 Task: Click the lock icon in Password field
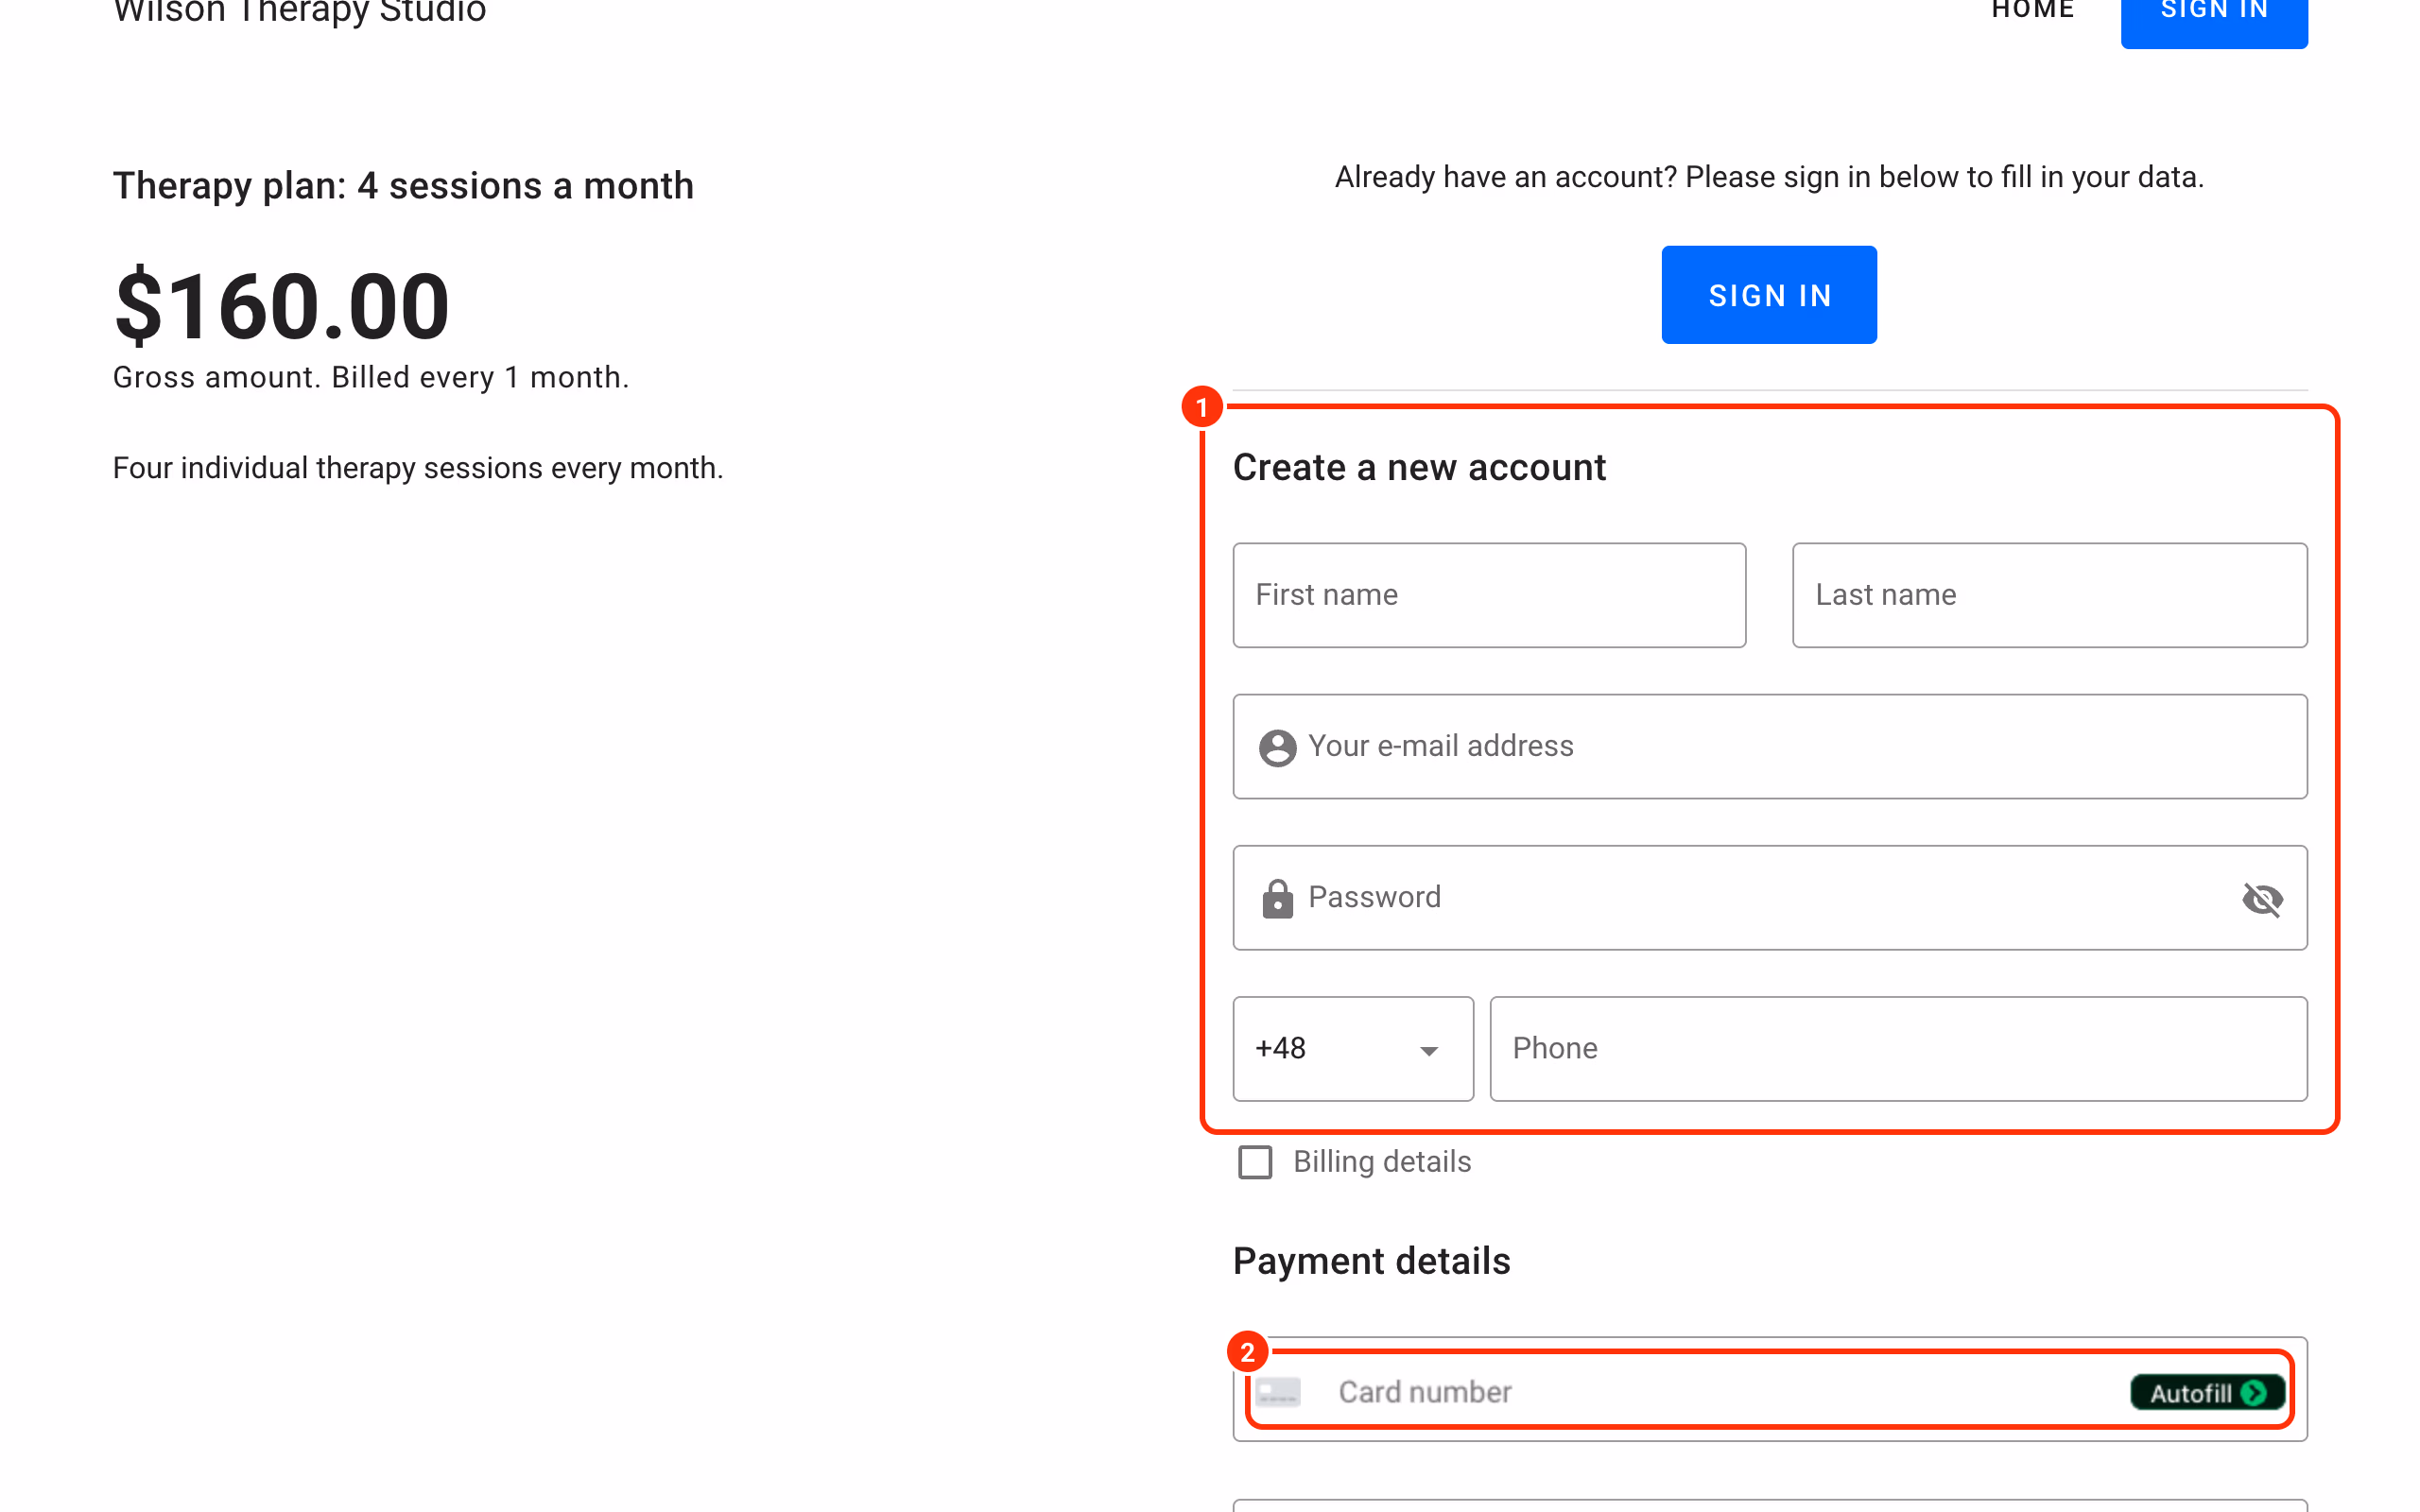[x=1277, y=898]
